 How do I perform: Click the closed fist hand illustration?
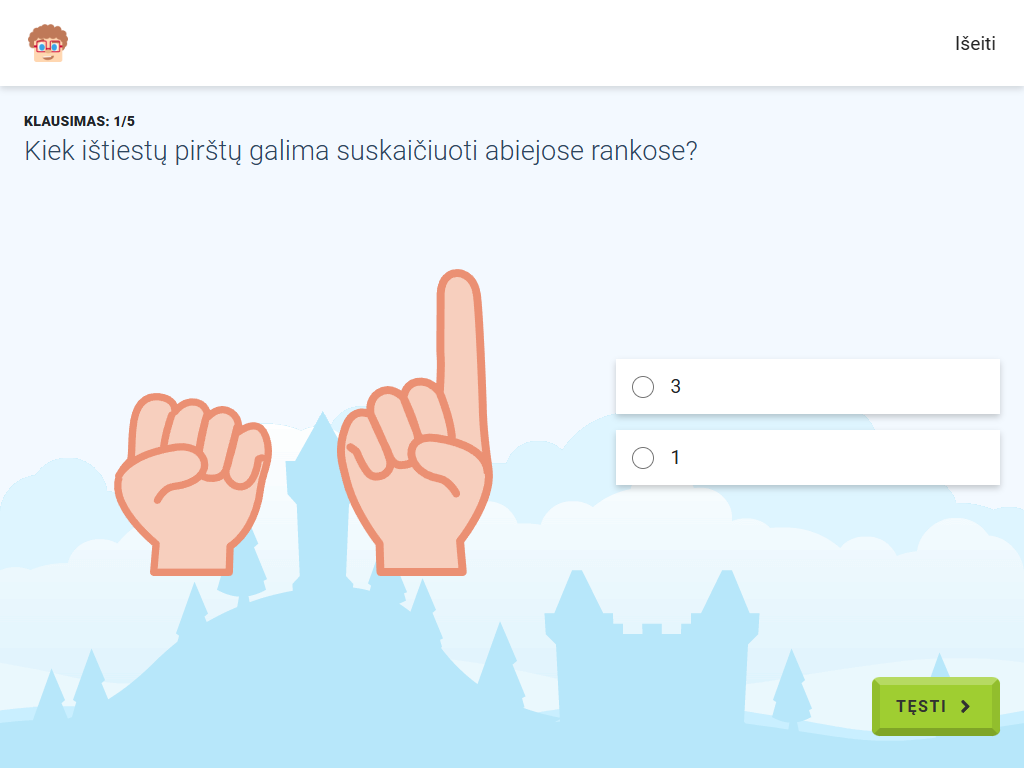(193, 484)
